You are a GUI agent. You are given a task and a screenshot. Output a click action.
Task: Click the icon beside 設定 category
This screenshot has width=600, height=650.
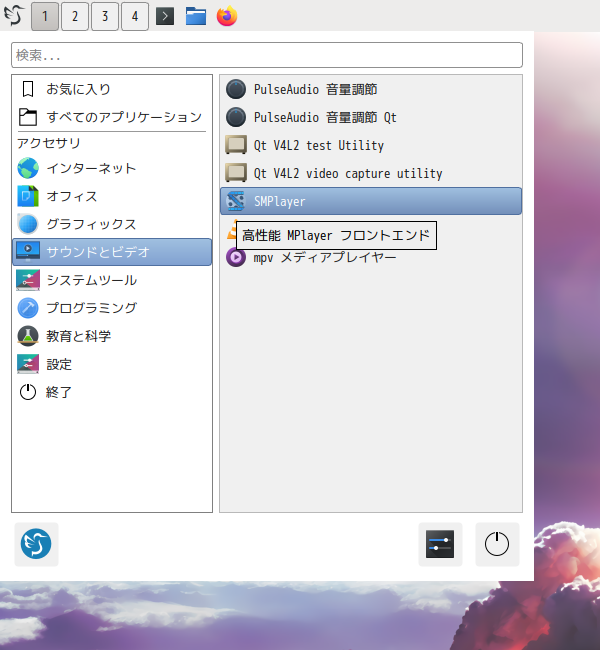coord(28,364)
